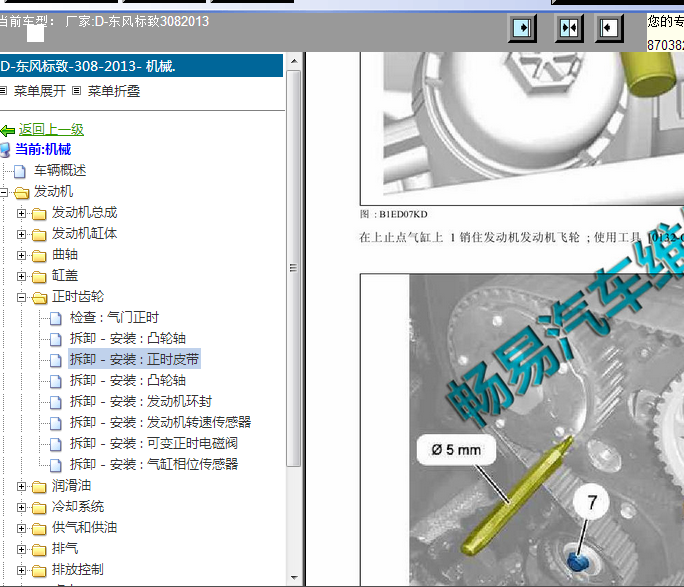
Task: Expand the 冷却系统 tree node
Action: [21, 507]
